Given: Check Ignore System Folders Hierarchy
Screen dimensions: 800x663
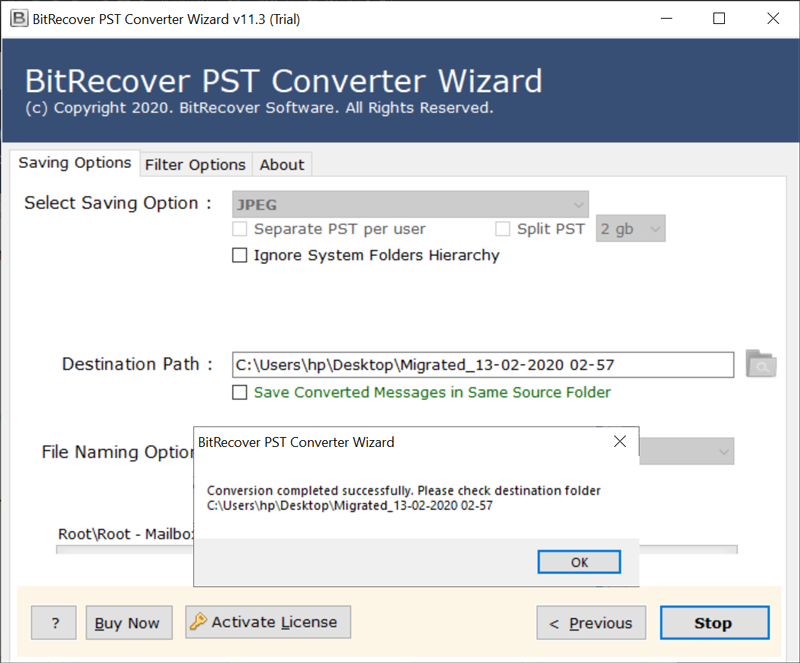Looking at the screenshot, I should (x=240, y=255).
